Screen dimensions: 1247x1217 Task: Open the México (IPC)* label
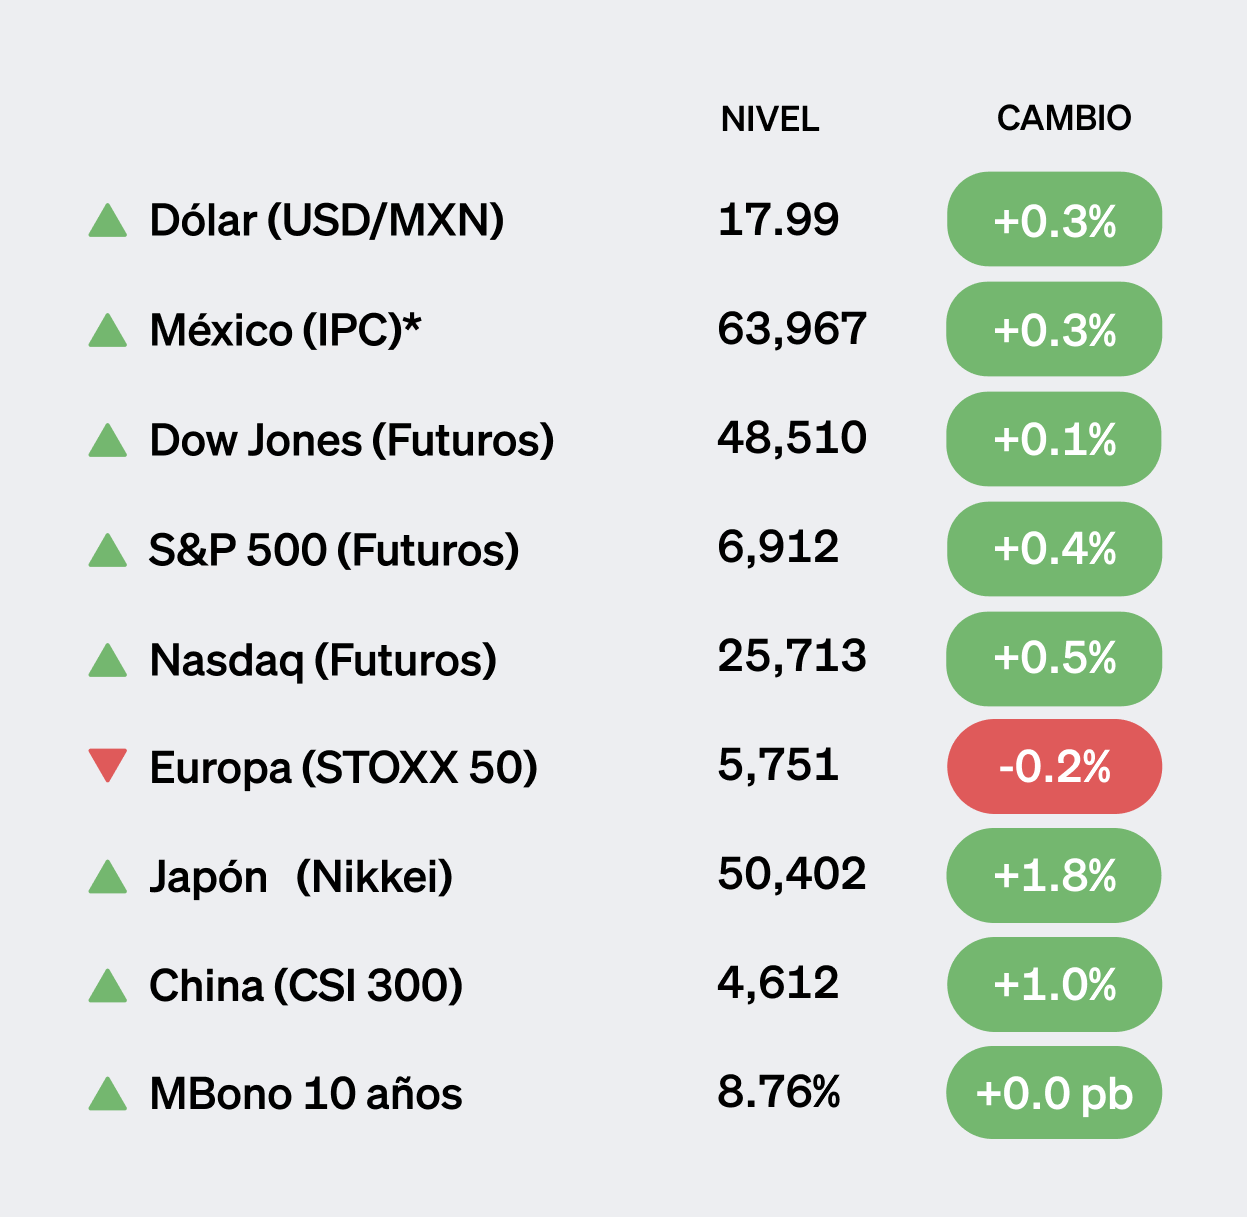pyautogui.click(x=286, y=330)
